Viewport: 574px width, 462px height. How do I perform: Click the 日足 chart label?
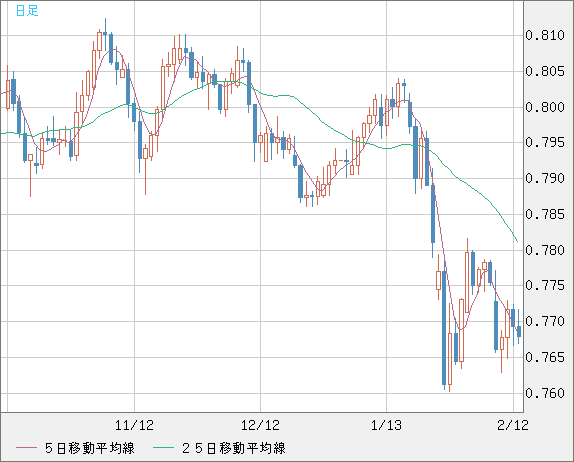[27, 11]
